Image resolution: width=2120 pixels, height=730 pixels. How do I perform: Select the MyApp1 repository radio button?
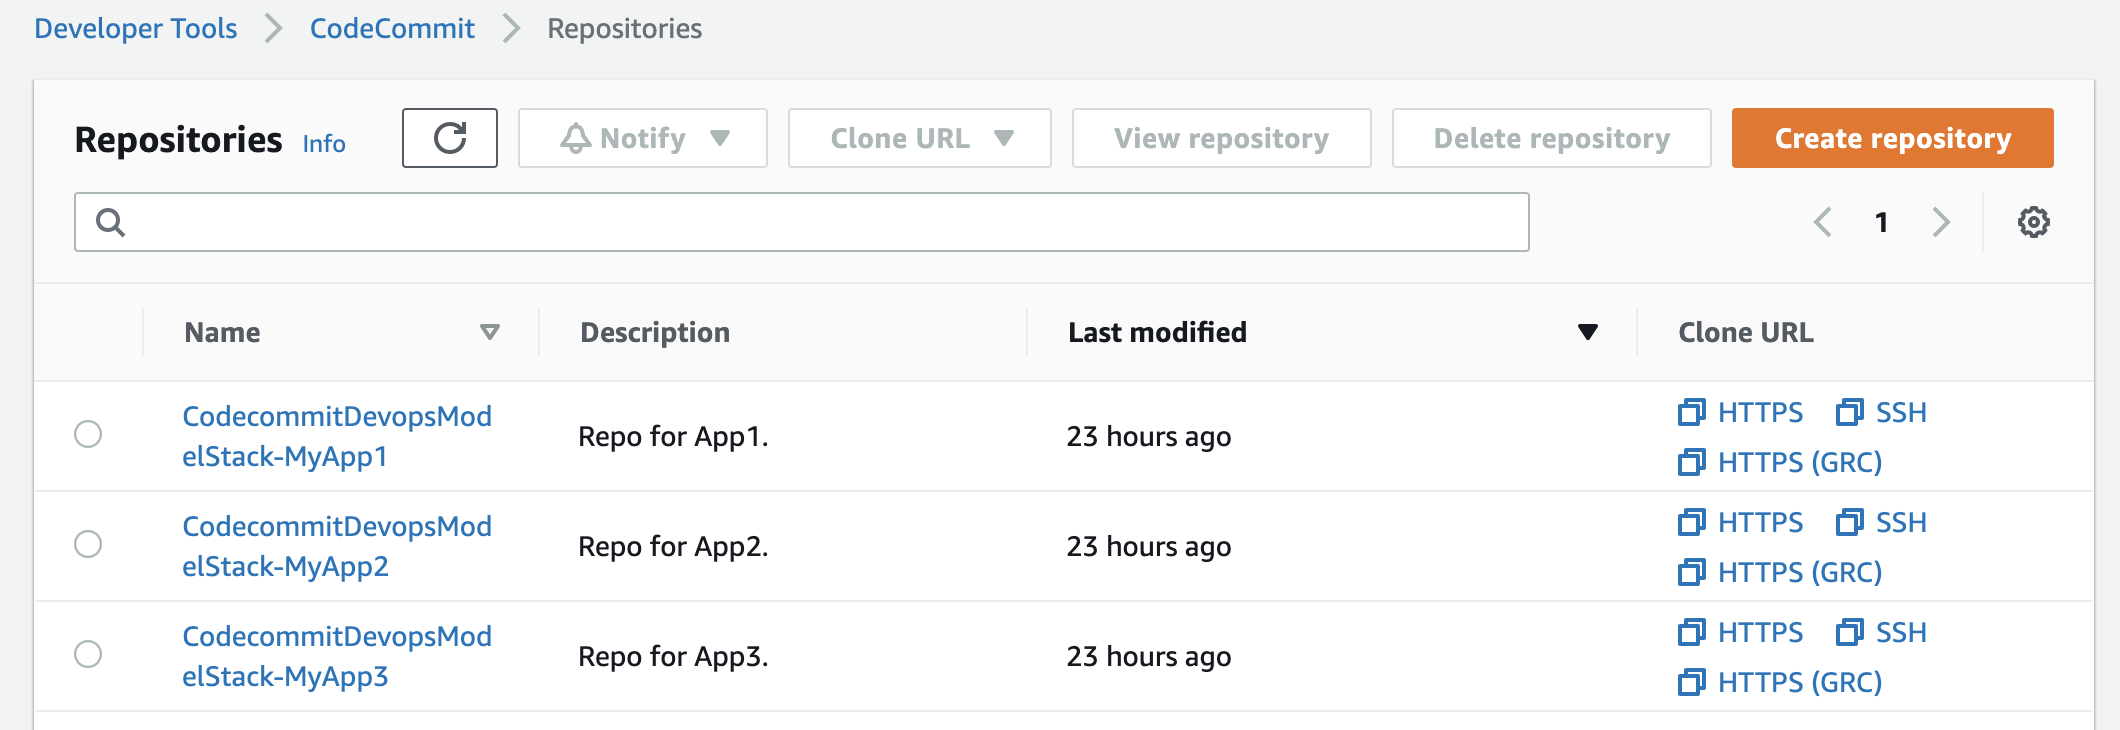pyautogui.click(x=88, y=434)
